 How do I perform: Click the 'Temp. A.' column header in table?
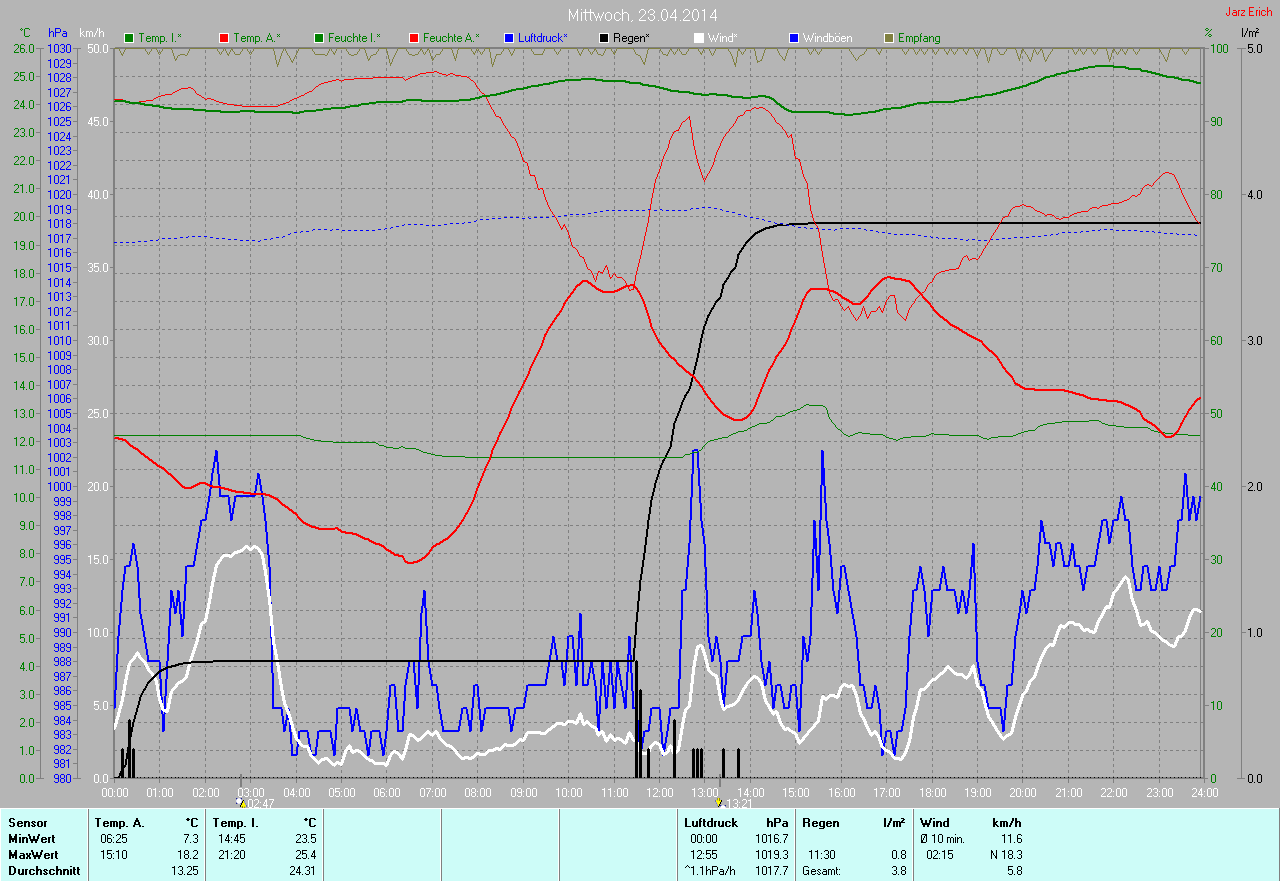(120, 823)
